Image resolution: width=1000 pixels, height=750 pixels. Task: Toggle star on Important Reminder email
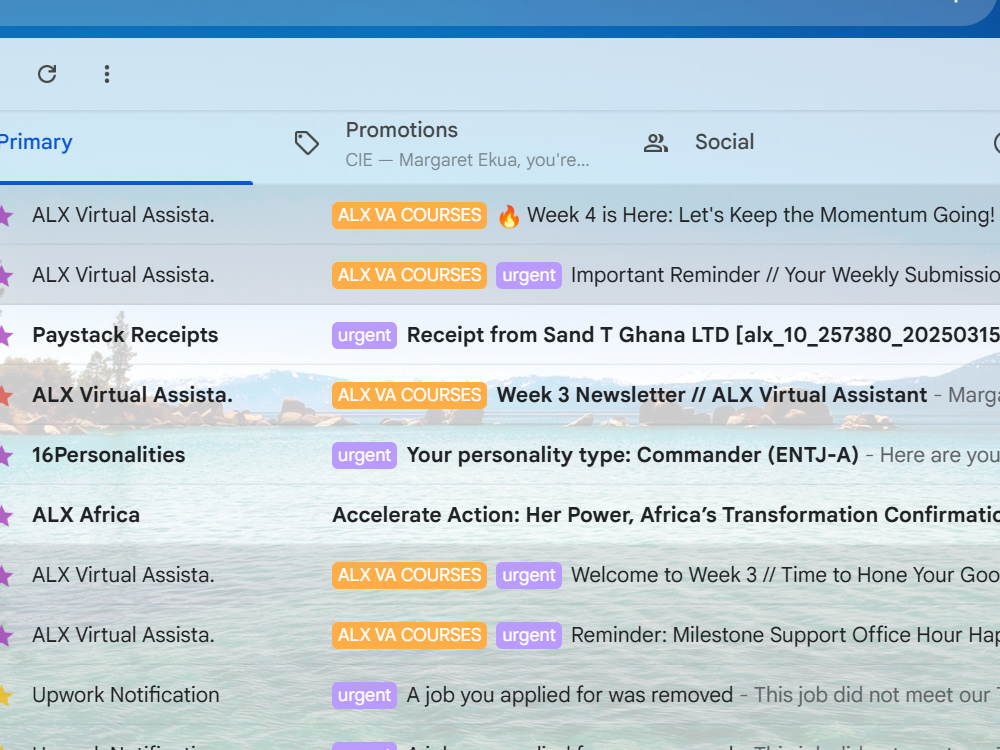click(5, 276)
